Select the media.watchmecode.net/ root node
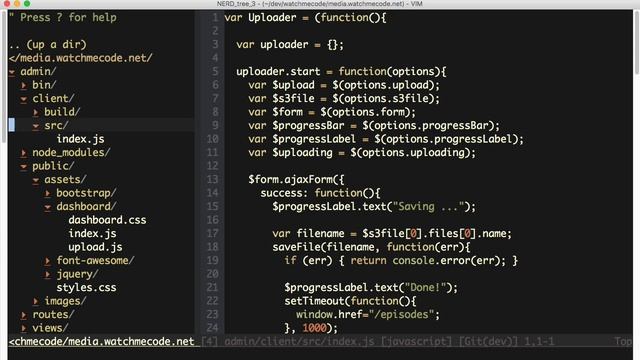The width and height of the screenshot is (640, 360). click(80, 58)
